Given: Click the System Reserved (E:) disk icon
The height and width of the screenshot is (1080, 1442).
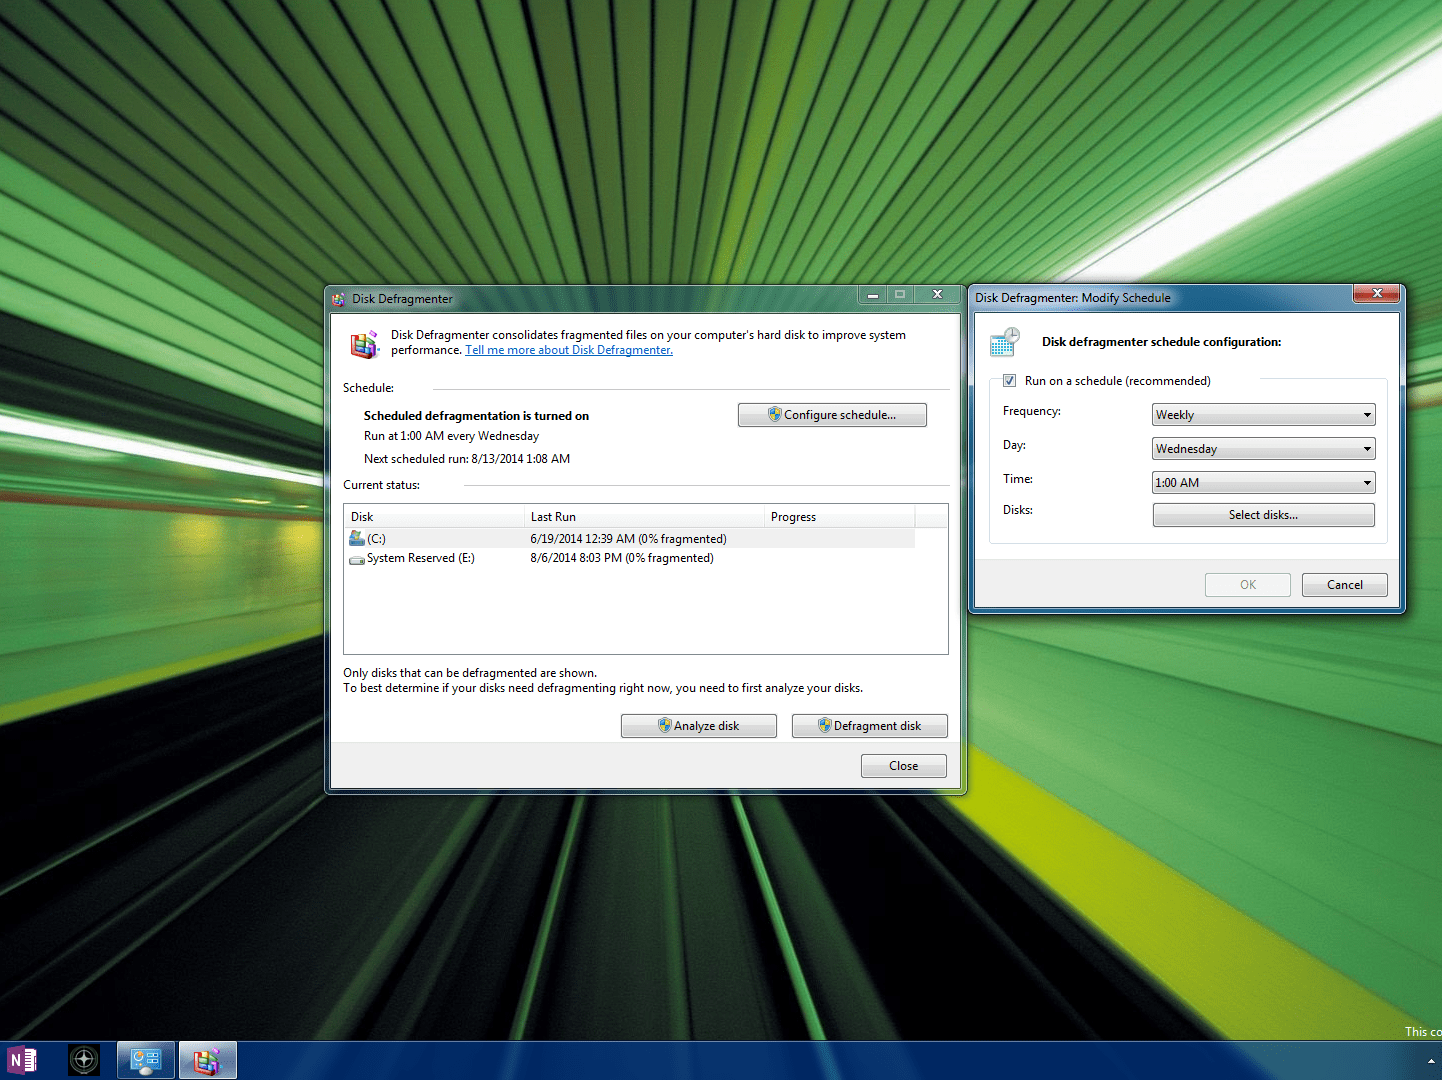Looking at the screenshot, I should coord(357,558).
